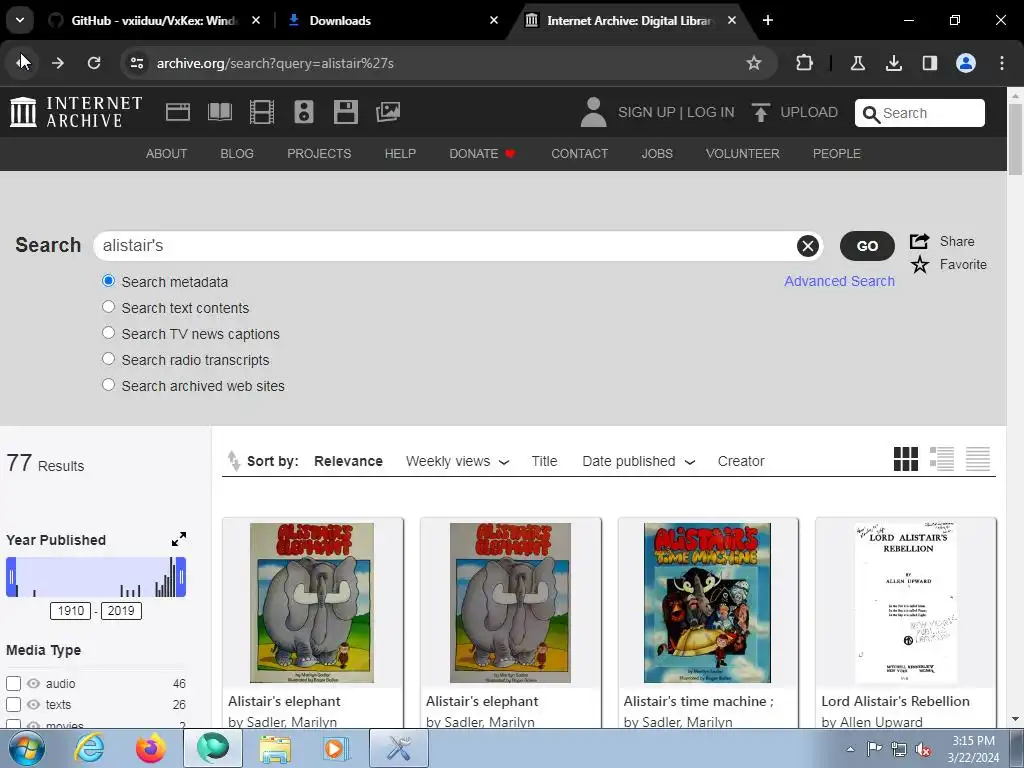Switch to compact list view
This screenshot has height=768, width=1024.
978,459
